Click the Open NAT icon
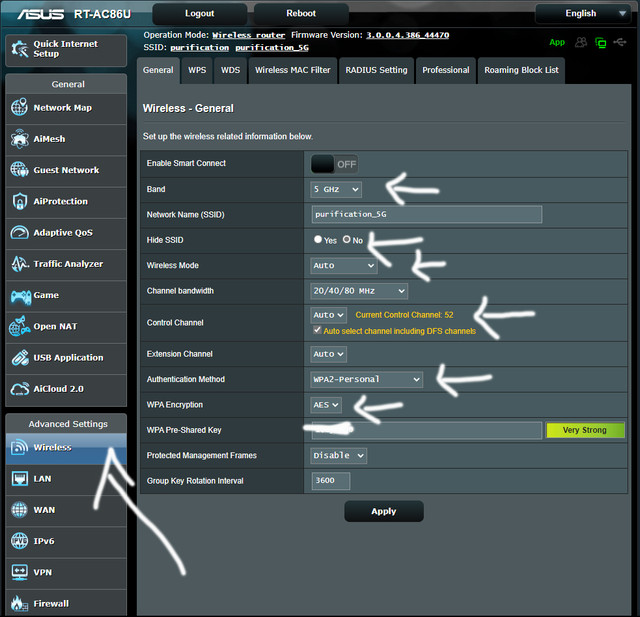Viewport: 640px width, 617px height. pyautogui.click(x=20, y=326)
